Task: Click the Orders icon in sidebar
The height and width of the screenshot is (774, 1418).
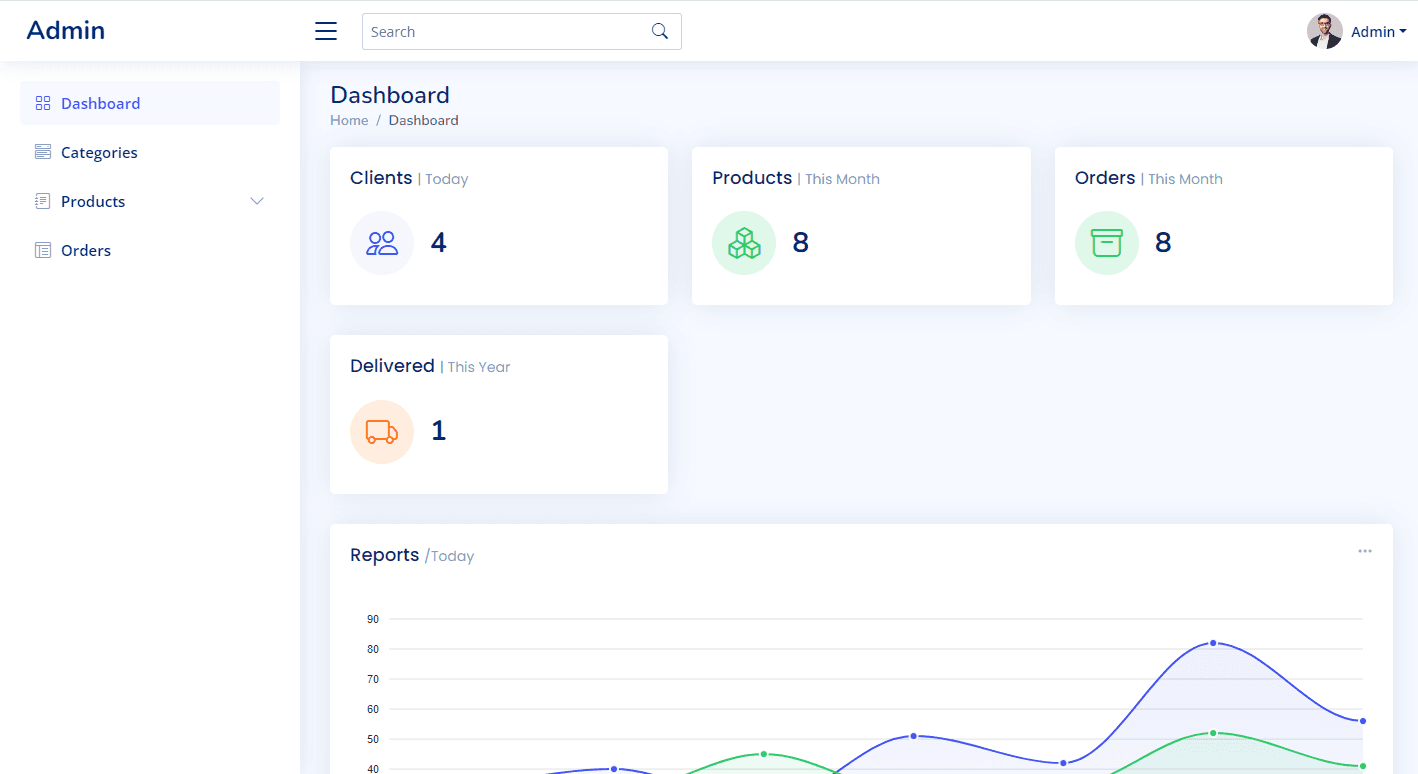Action: (x=43, y=250)
